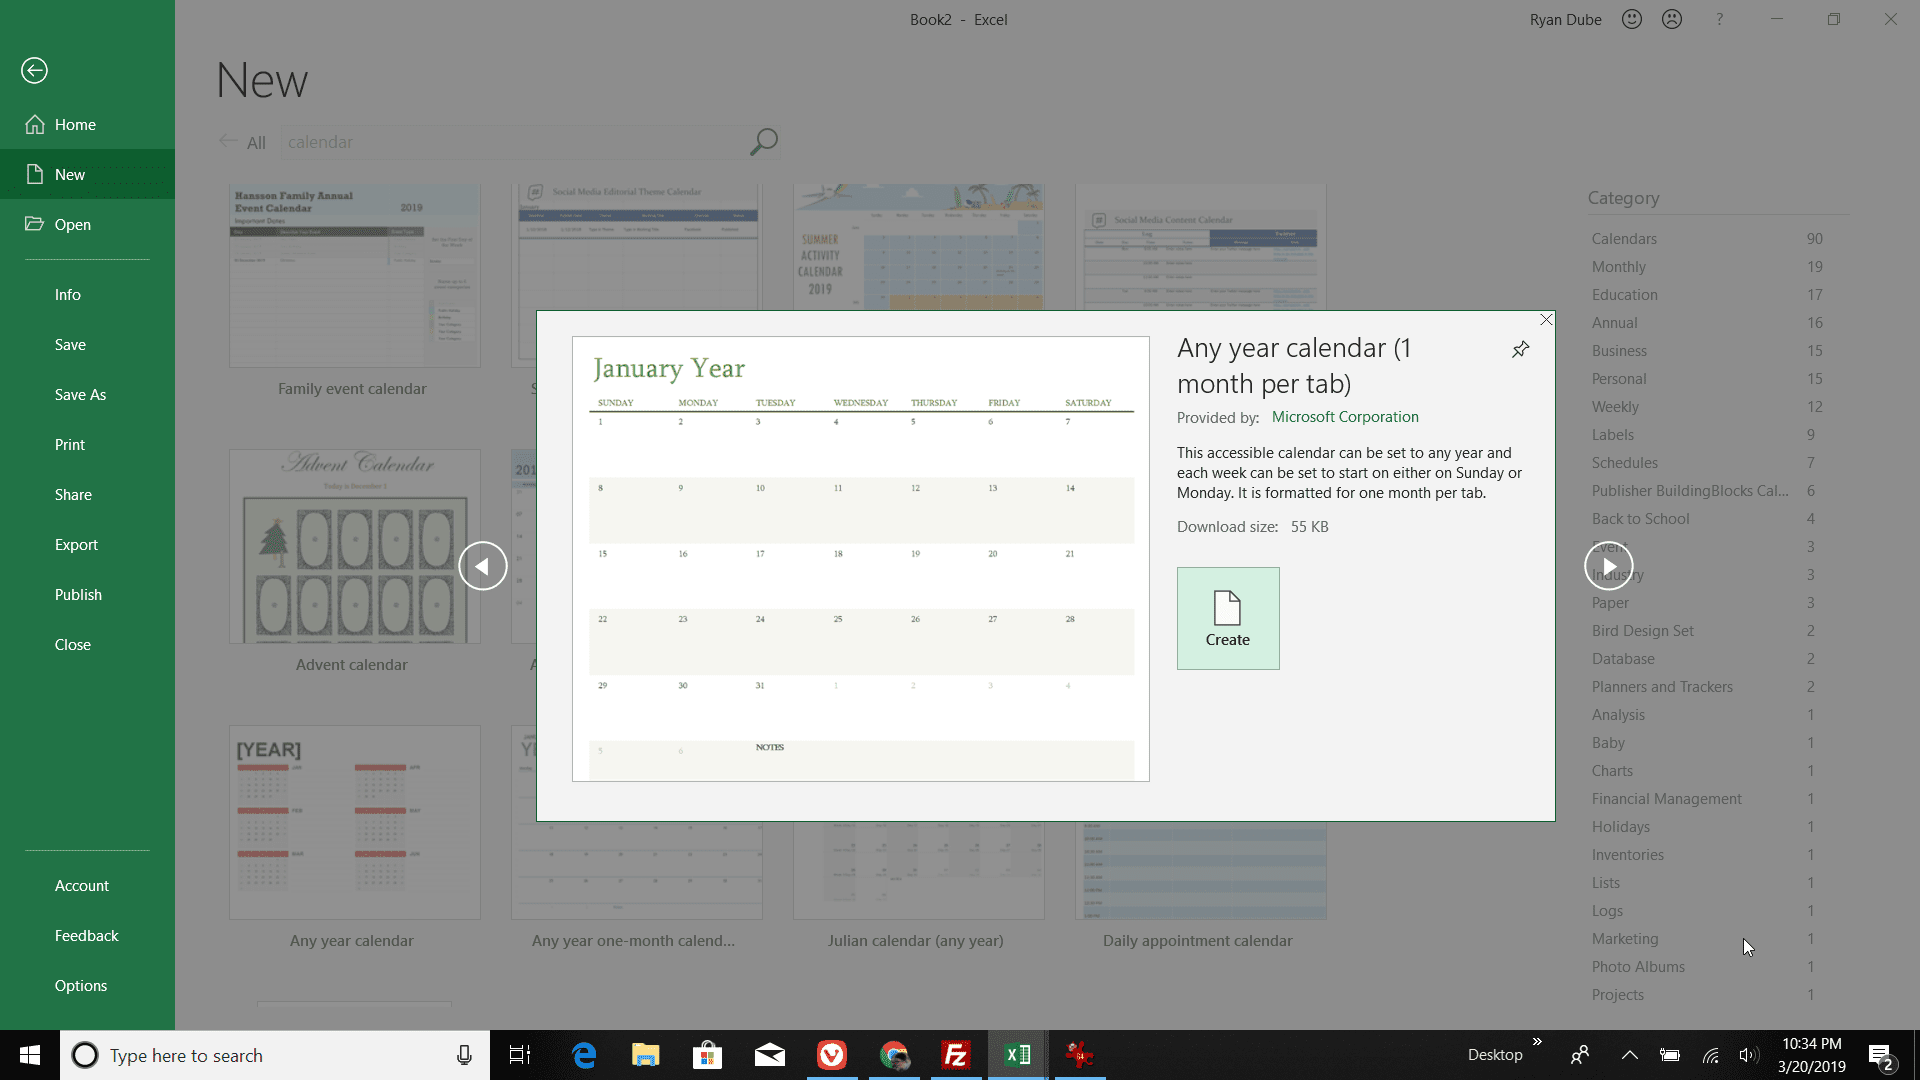Click the pin template icon in preview dialog
Image resolution: width=1920 pixels, height=1080 pixels.
(1520, 349)
